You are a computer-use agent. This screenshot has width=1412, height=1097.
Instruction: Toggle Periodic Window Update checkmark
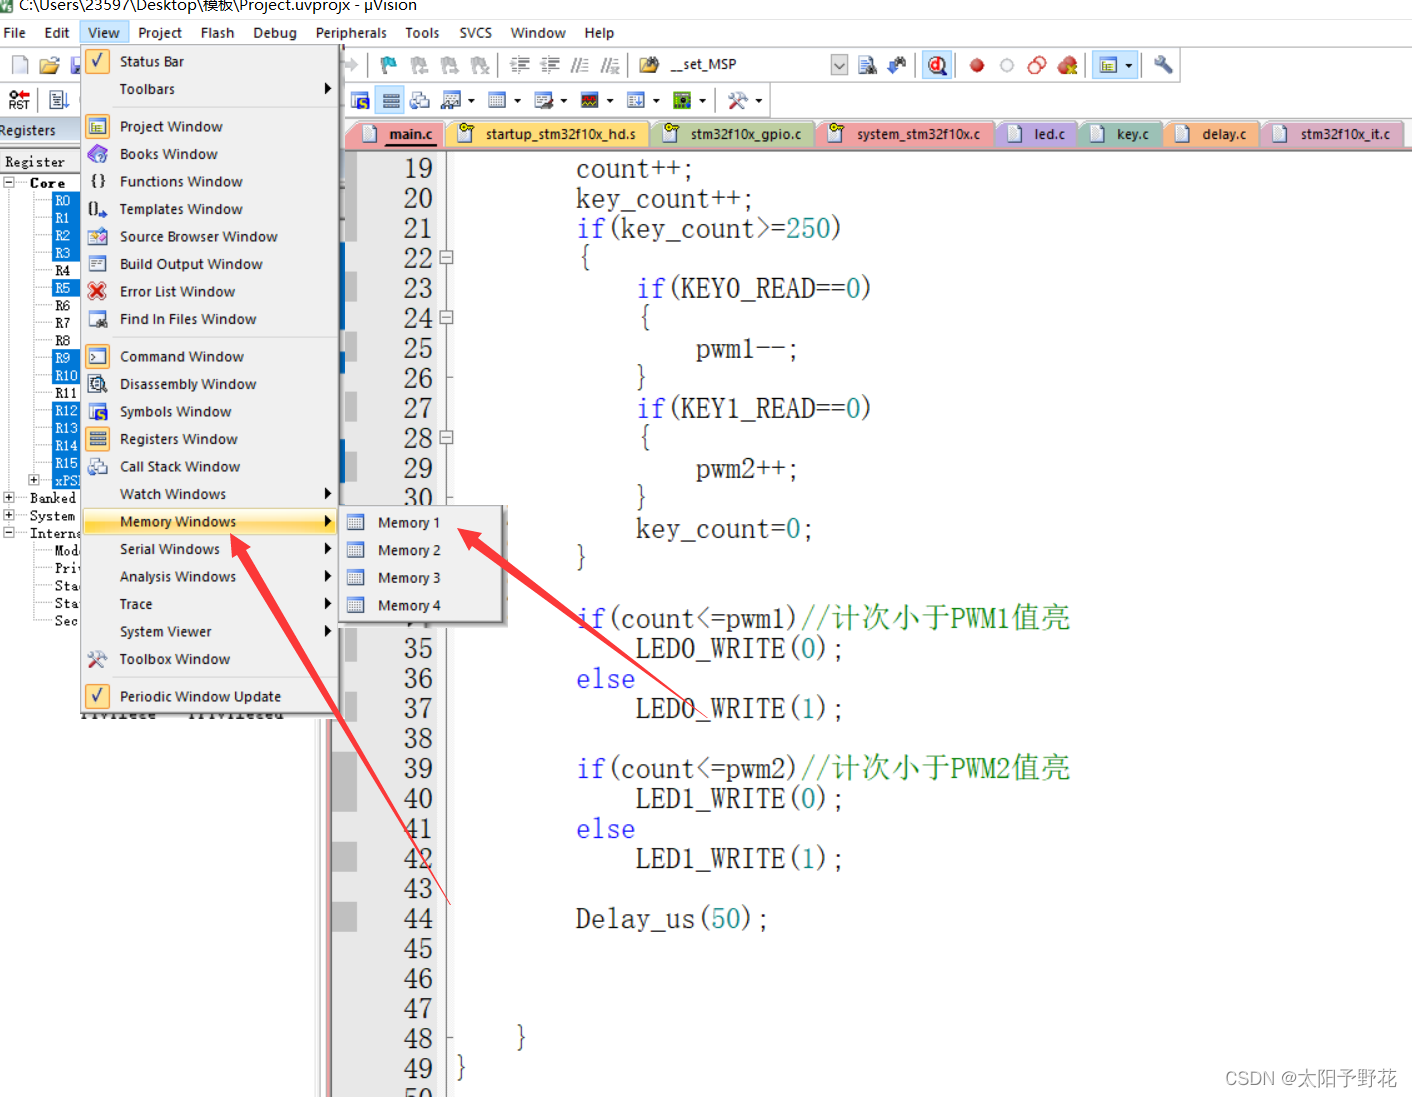[x=97, y=696]
